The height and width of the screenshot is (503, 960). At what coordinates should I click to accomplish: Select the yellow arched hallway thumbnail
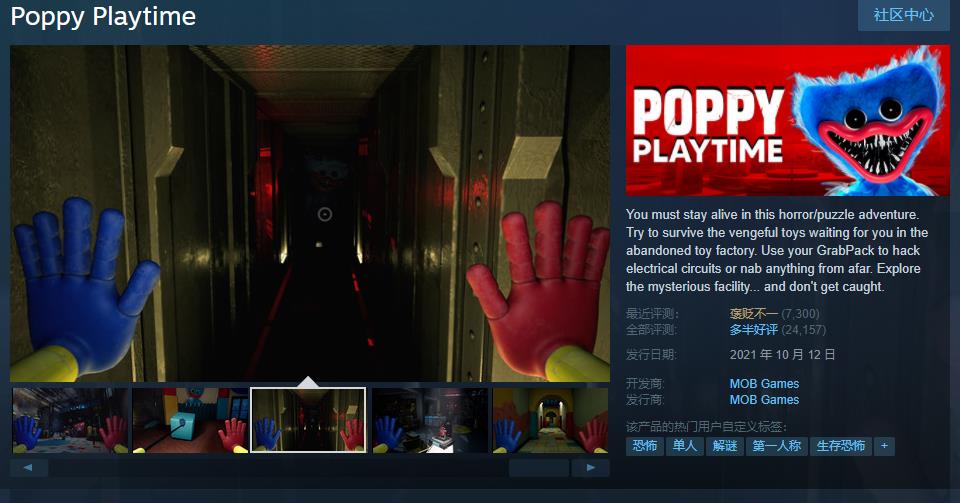(x=550, y=421)
